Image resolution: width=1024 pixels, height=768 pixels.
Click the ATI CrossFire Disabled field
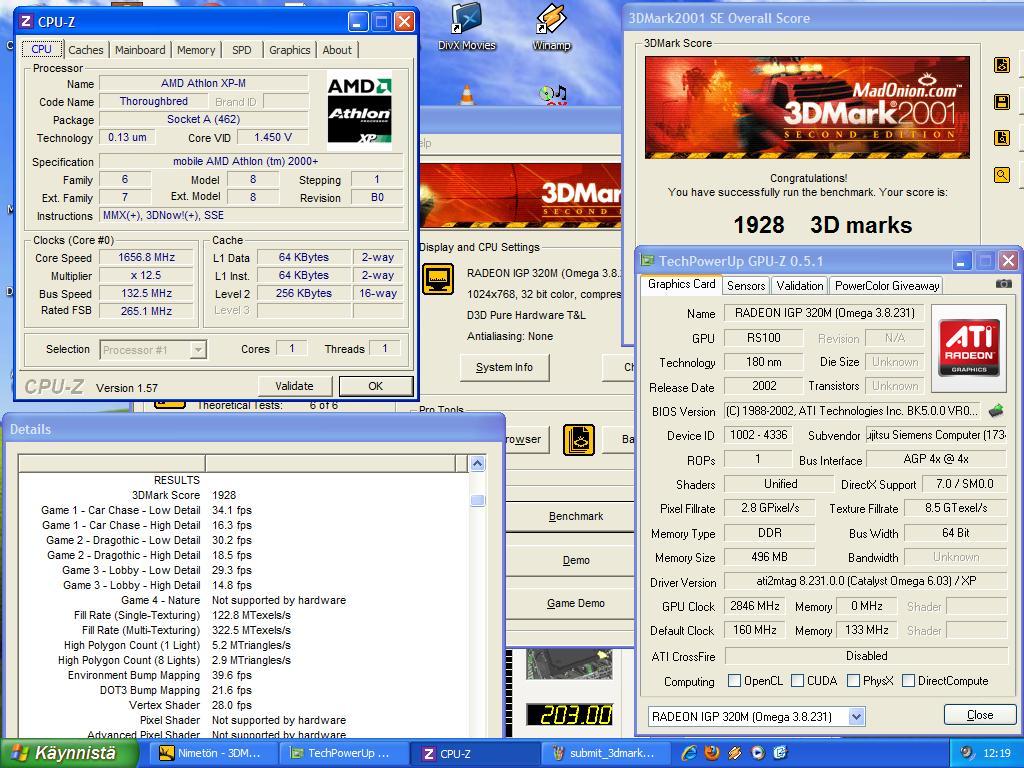coord(865,656)
